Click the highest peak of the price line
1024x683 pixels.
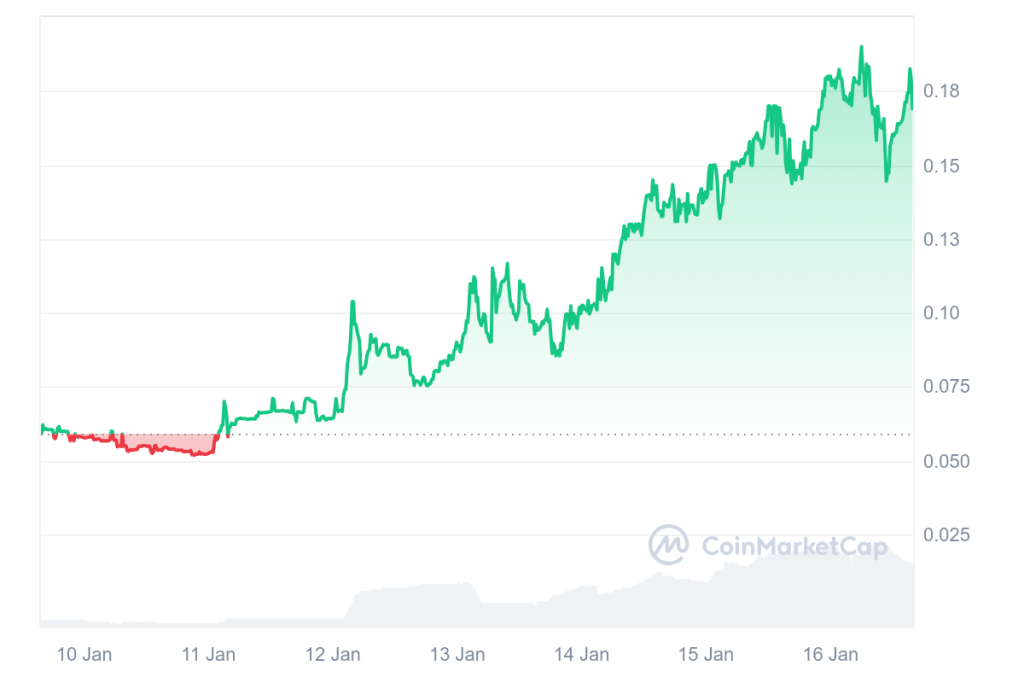[x=861, y=47]
